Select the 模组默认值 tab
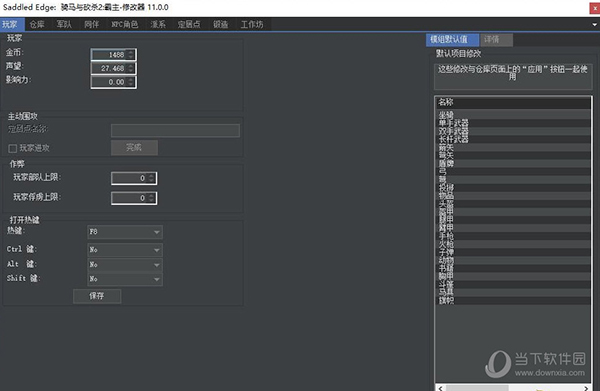 (x=452, y=39)
